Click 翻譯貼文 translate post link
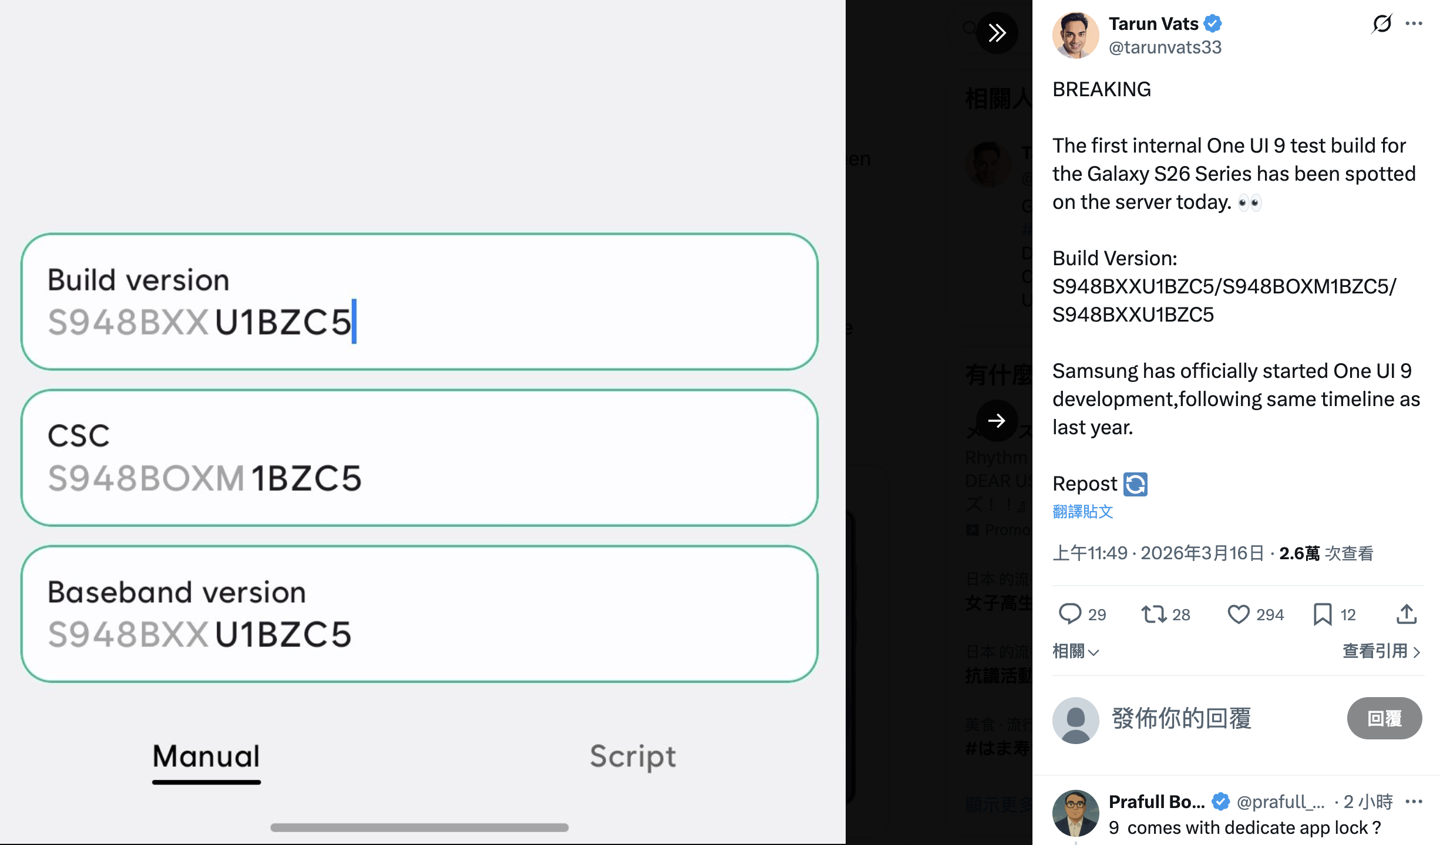Viewport: 1440px width, 845px height. [x=1082, y=512]
